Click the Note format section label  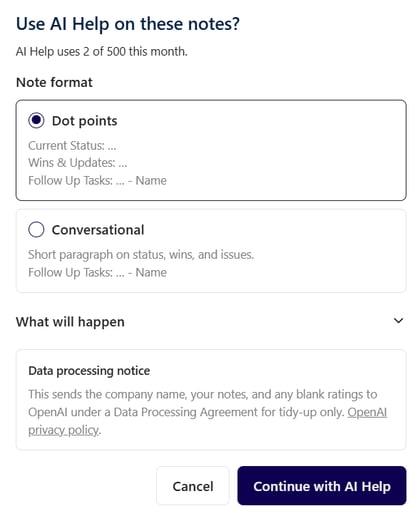[54, 82]
